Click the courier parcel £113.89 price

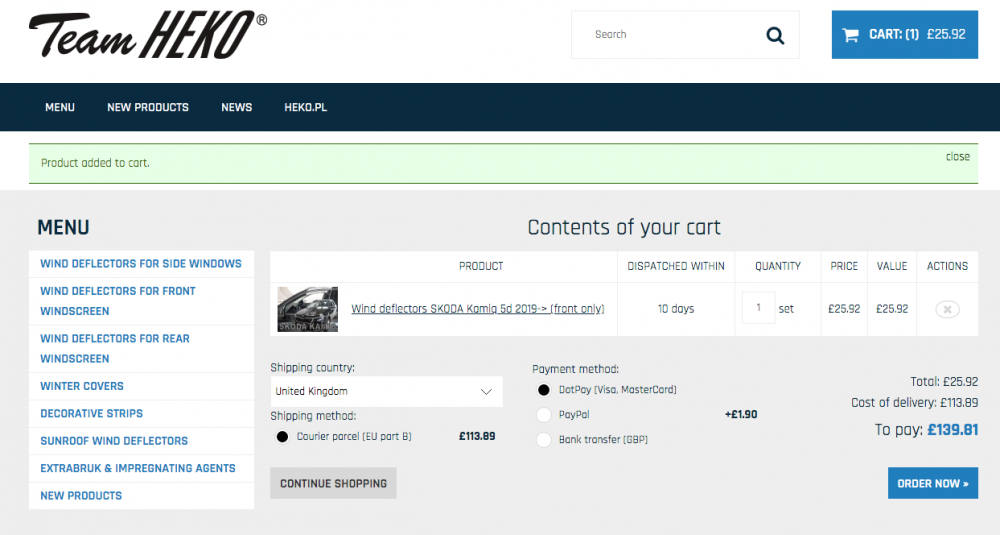pos(477,437)
